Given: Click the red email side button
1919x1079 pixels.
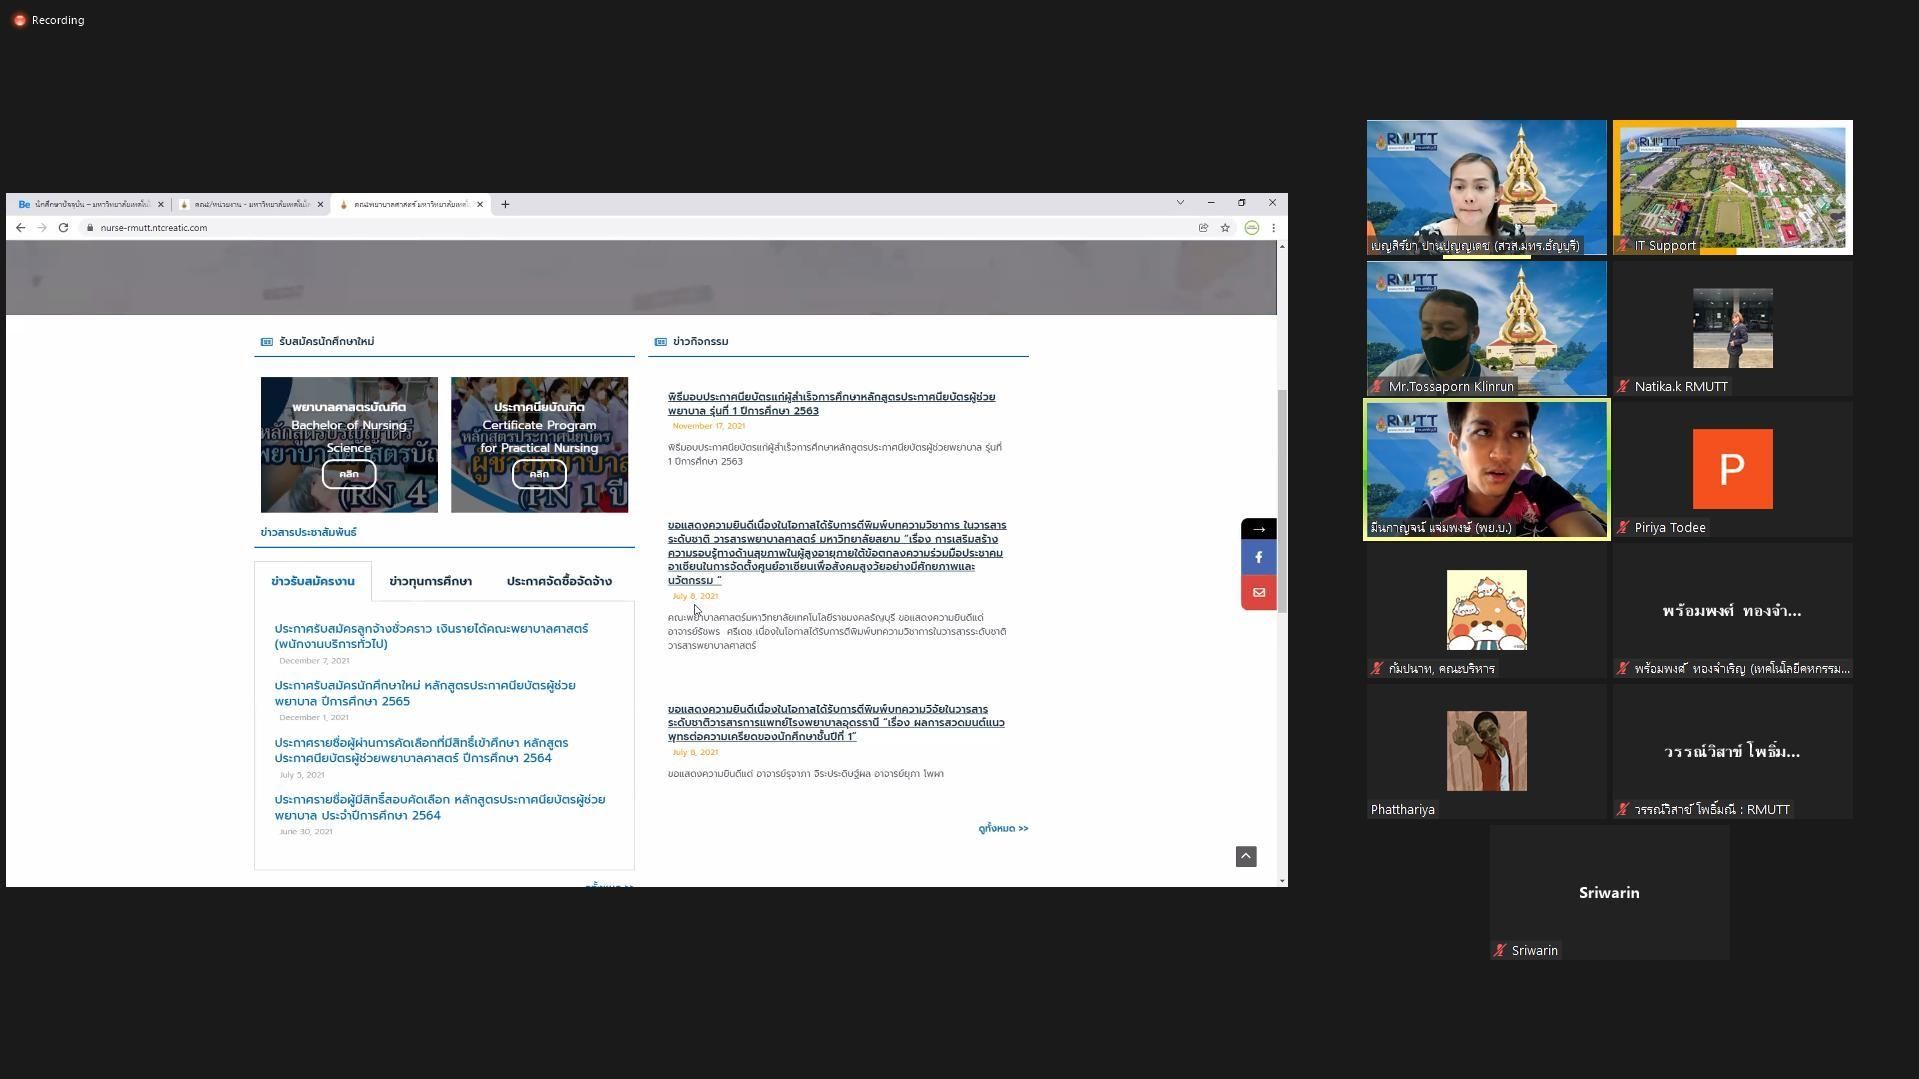Looking at the screenshot, I should tap(1259, 593).
